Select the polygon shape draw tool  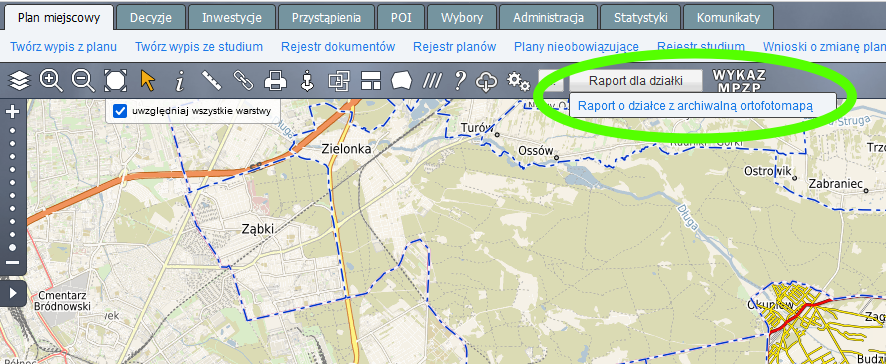pyautogui.click(x=402, y=81)
